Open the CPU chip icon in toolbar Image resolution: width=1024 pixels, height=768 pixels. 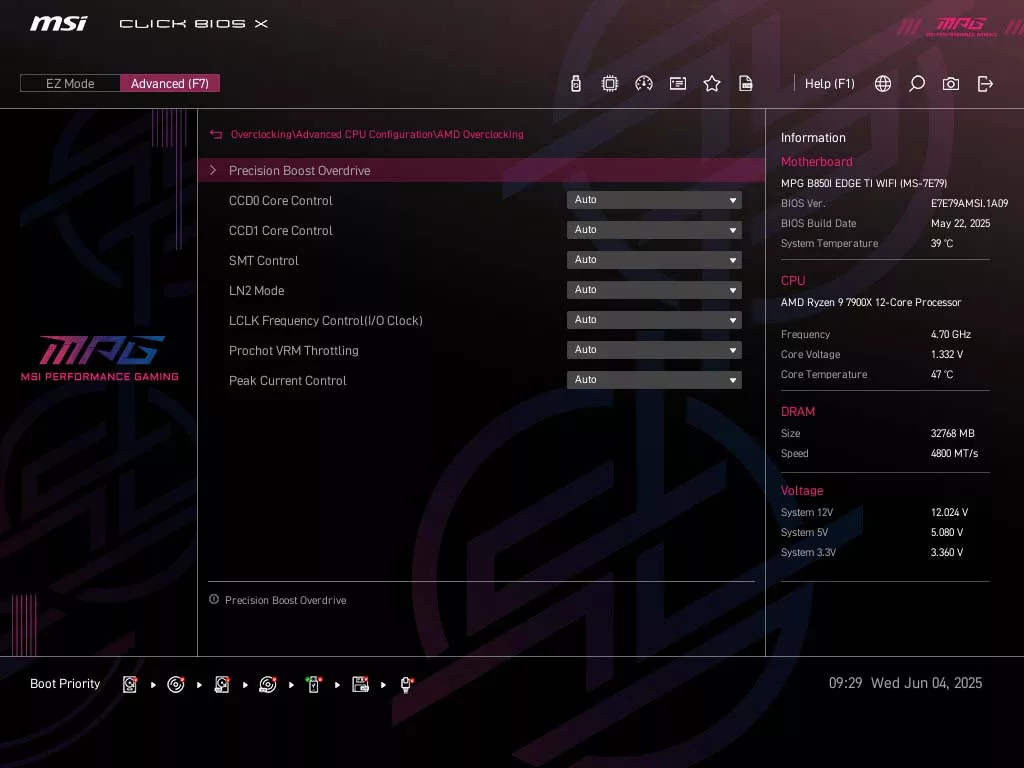point(609,84)
